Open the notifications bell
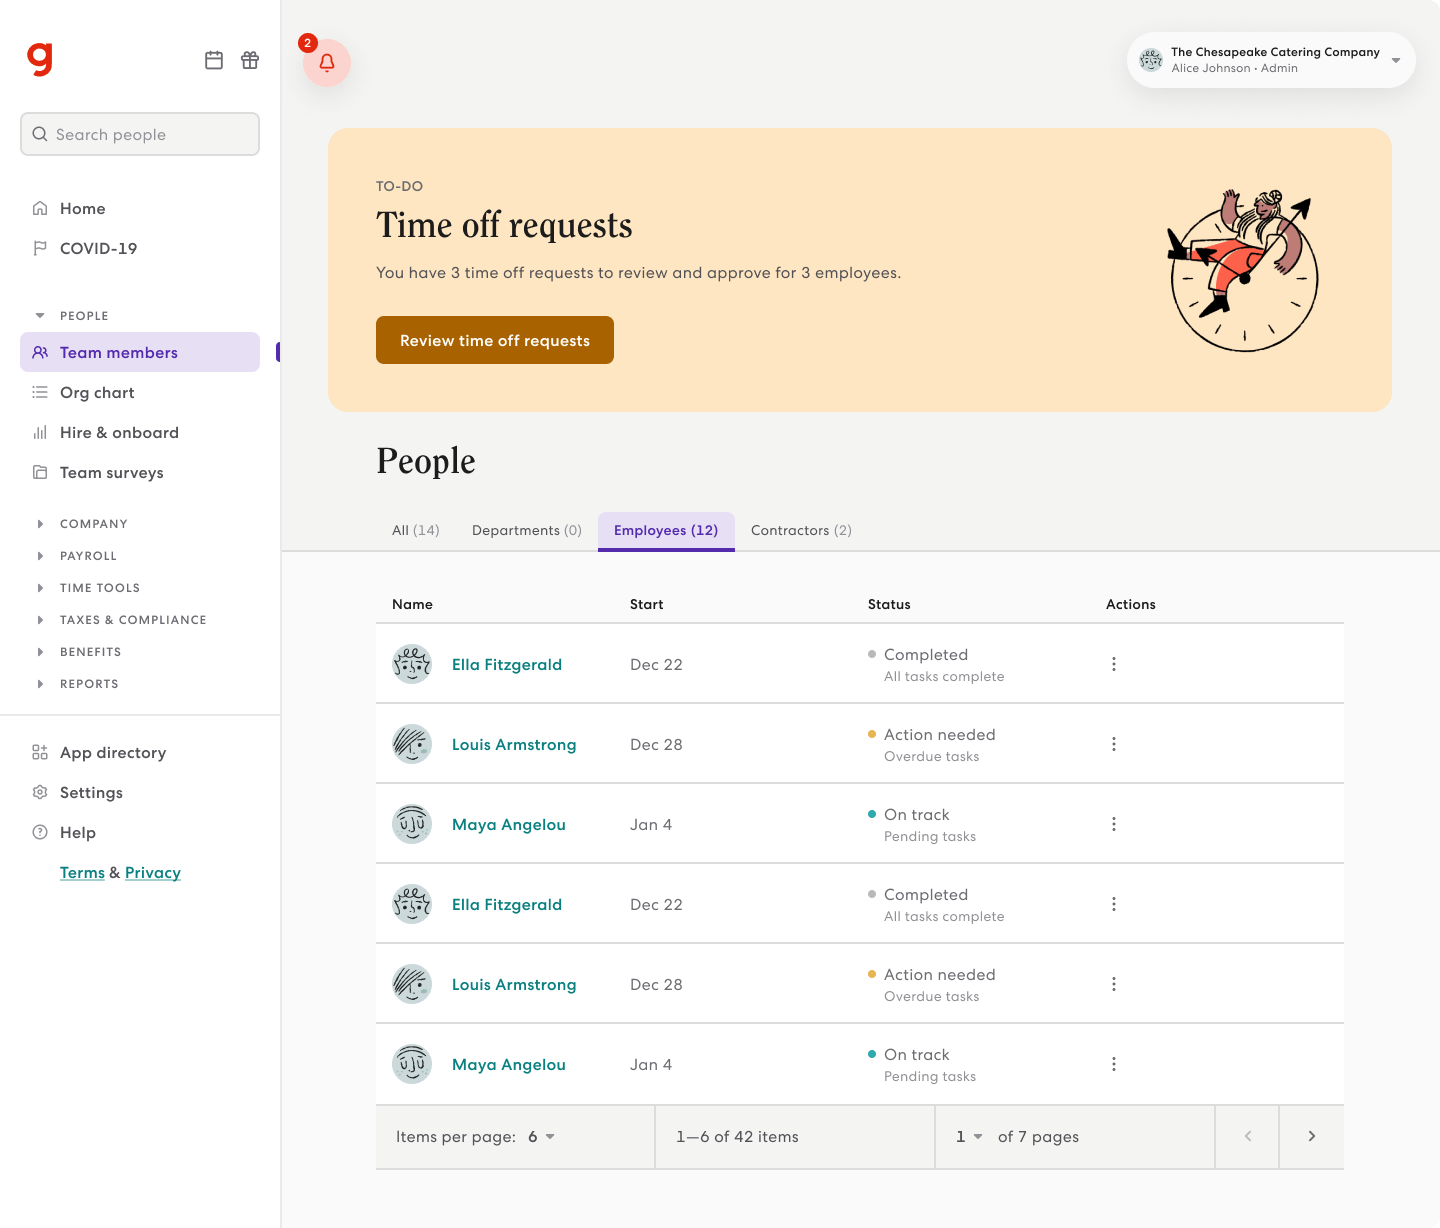Screen dimensions: 1440x1228 point(327,63)
